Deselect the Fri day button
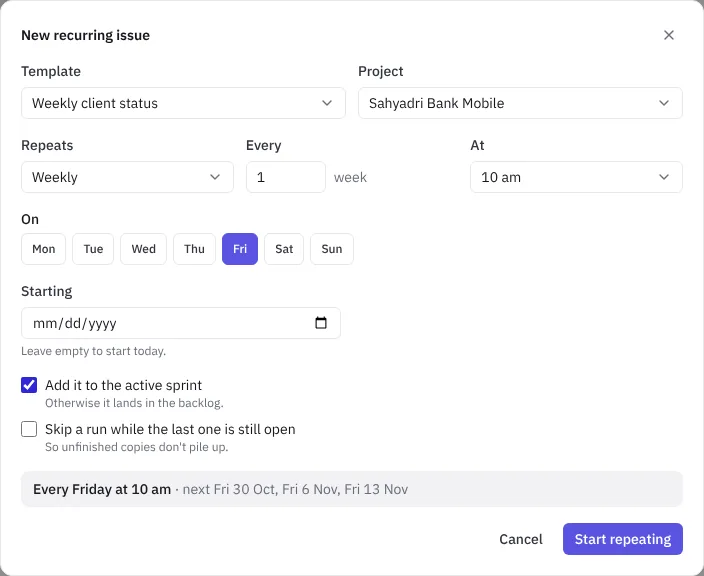The width and height of the screenshot is (704, 576). pos(240,249)
